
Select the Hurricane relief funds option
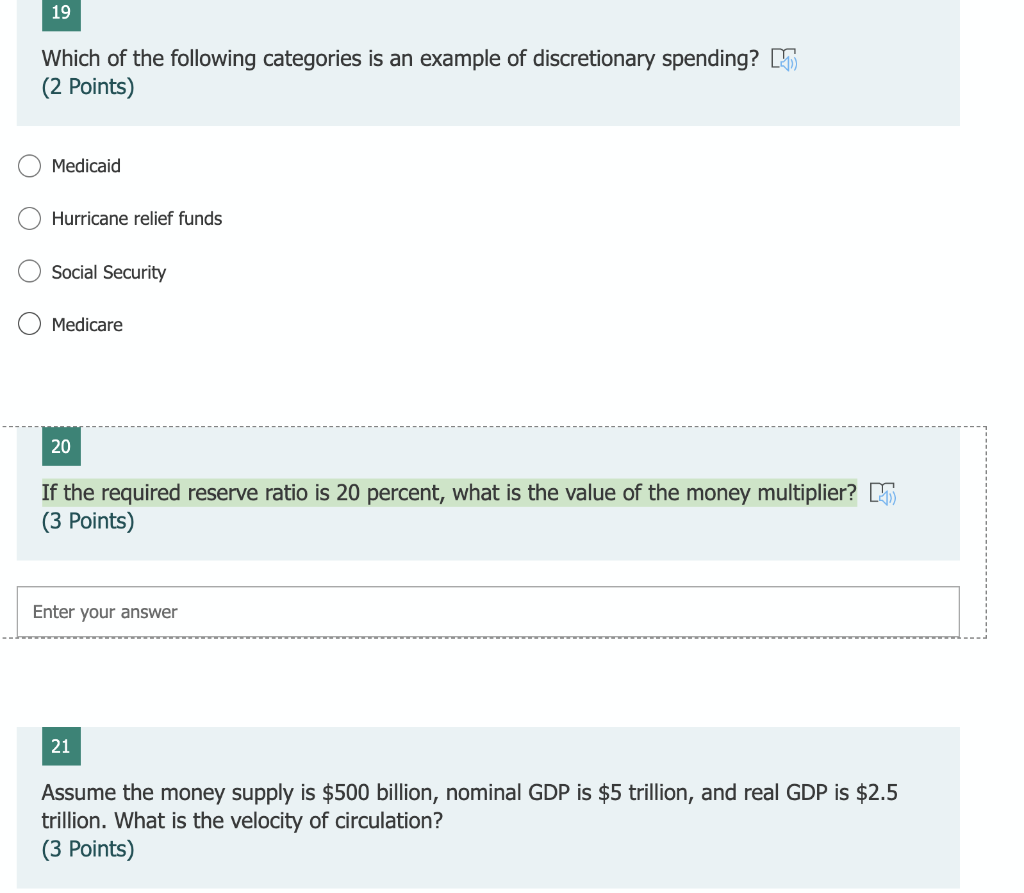(29, 218)
